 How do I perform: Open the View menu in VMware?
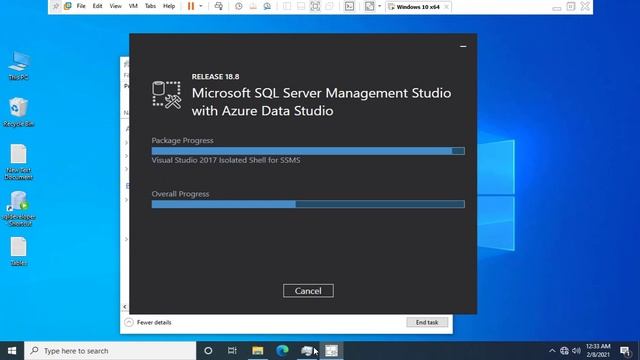116,6
